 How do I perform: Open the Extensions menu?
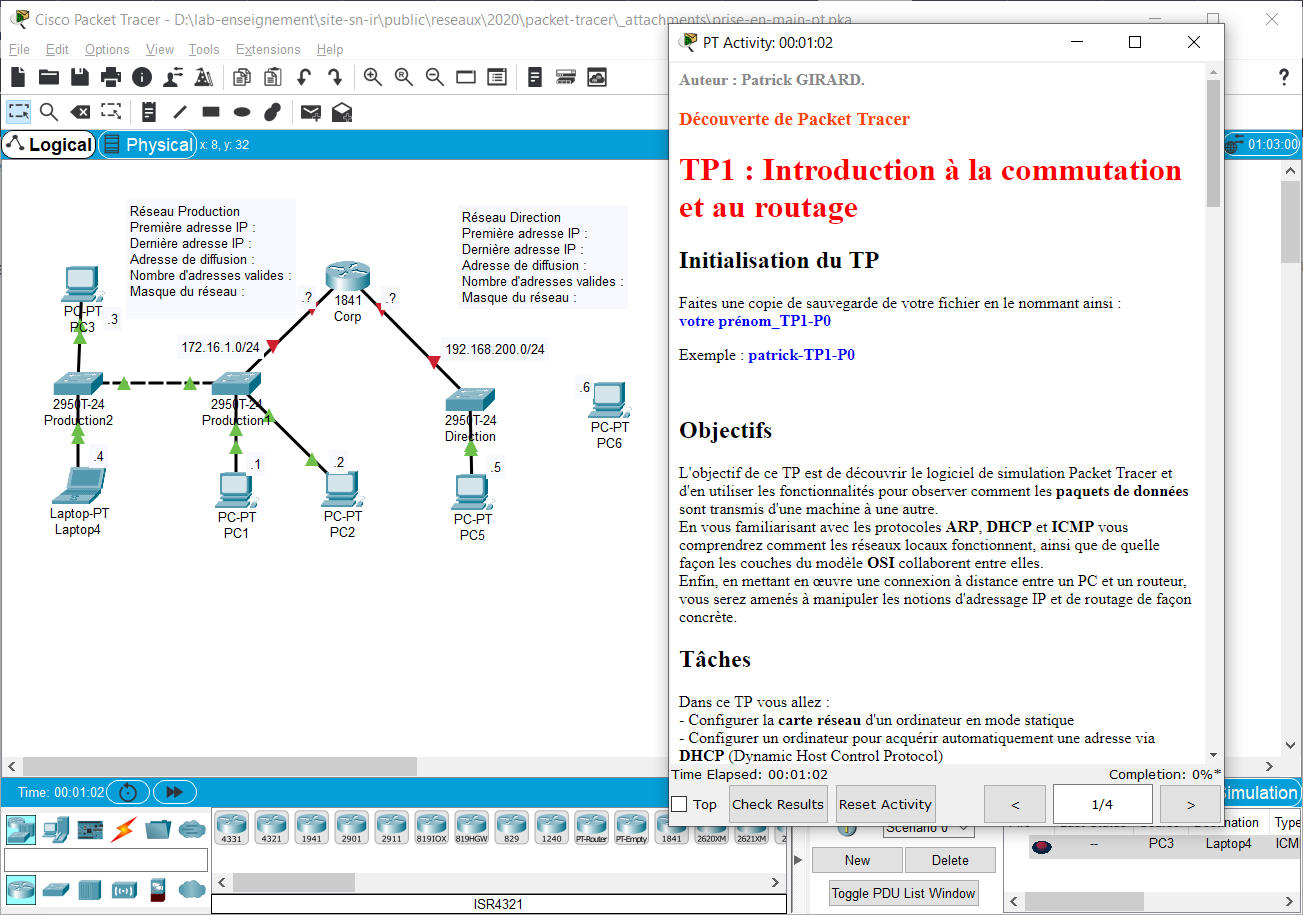(268, 49)
